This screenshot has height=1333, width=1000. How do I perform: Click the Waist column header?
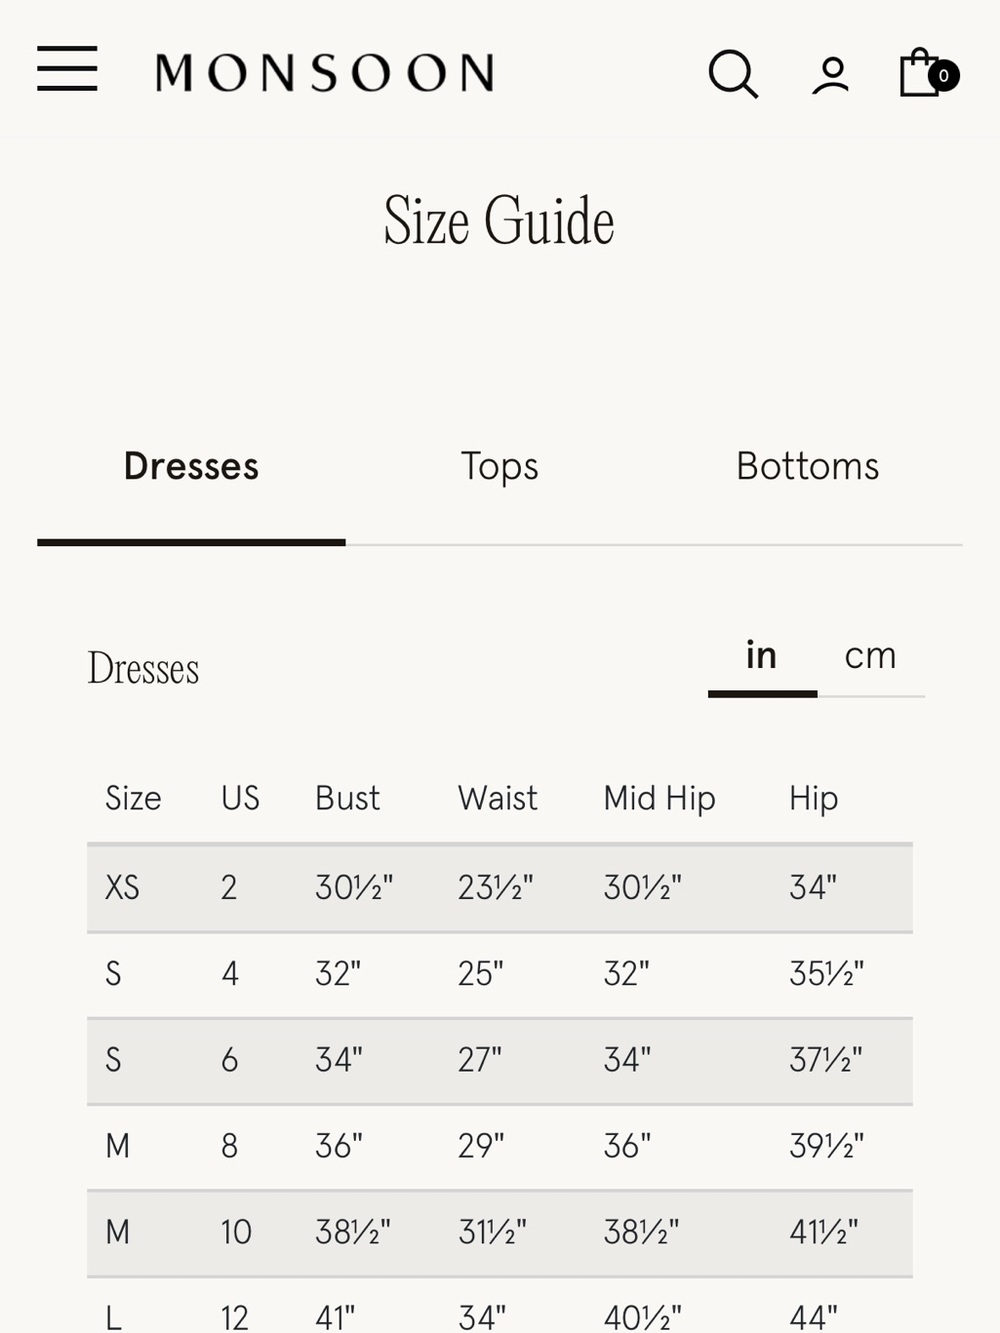tap(497, 798)
